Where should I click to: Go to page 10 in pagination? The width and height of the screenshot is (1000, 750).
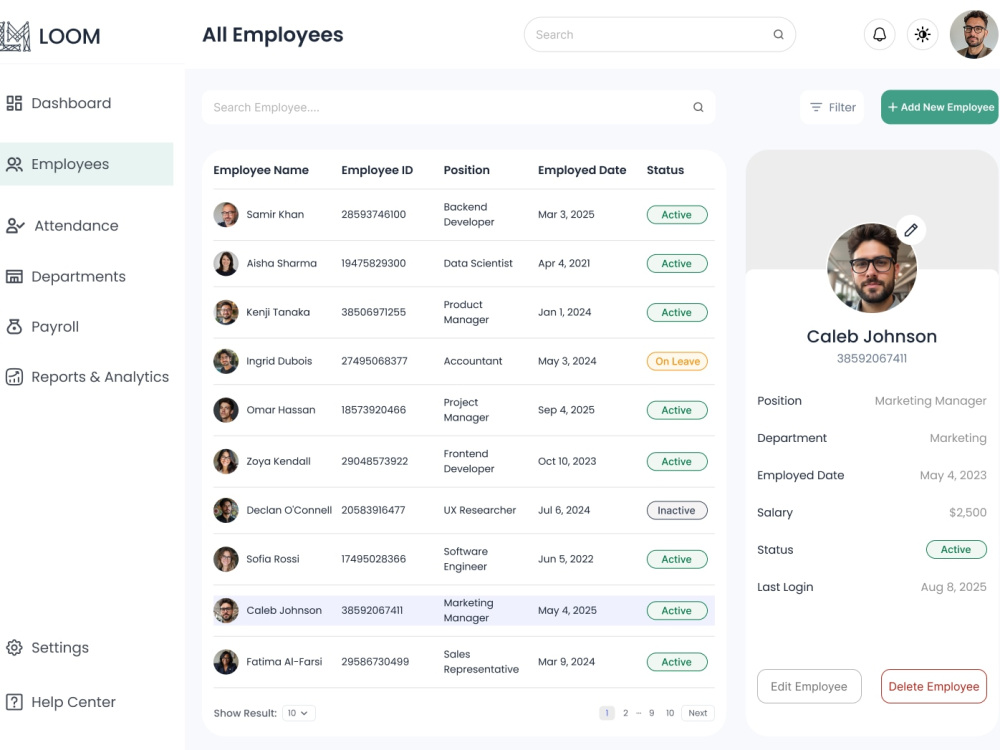click(670, 713)
